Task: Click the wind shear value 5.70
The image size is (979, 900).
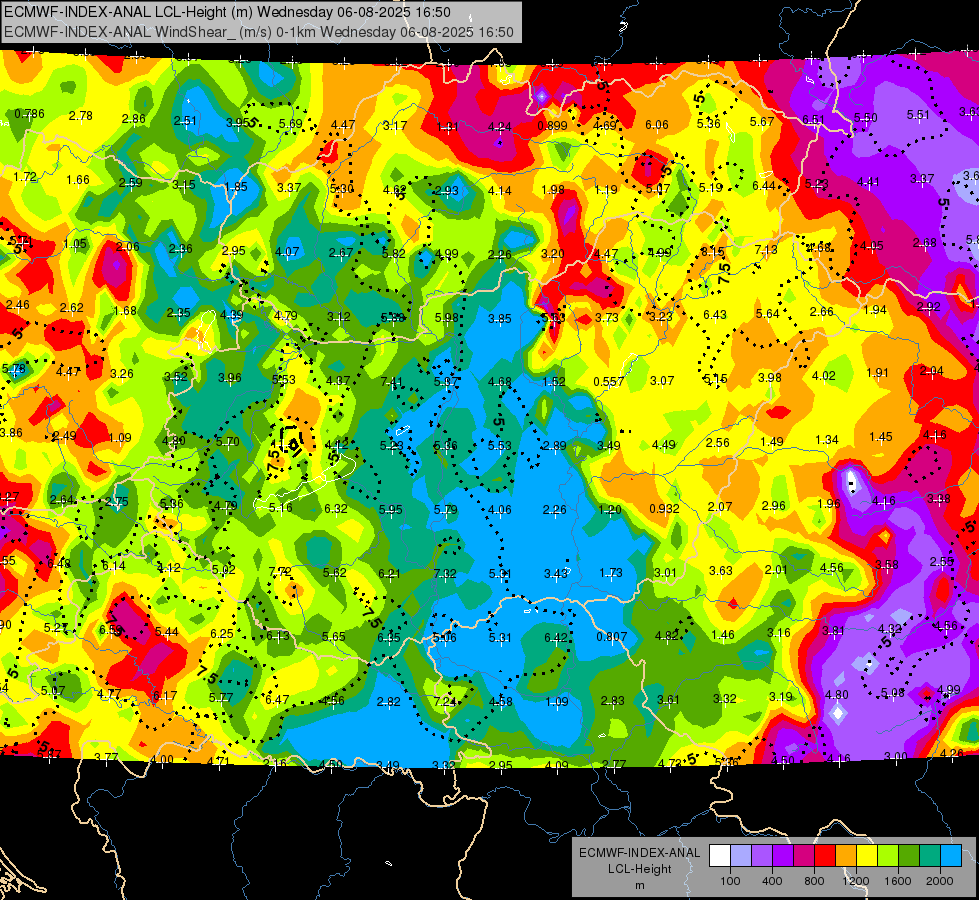Action: click(228, 442)
